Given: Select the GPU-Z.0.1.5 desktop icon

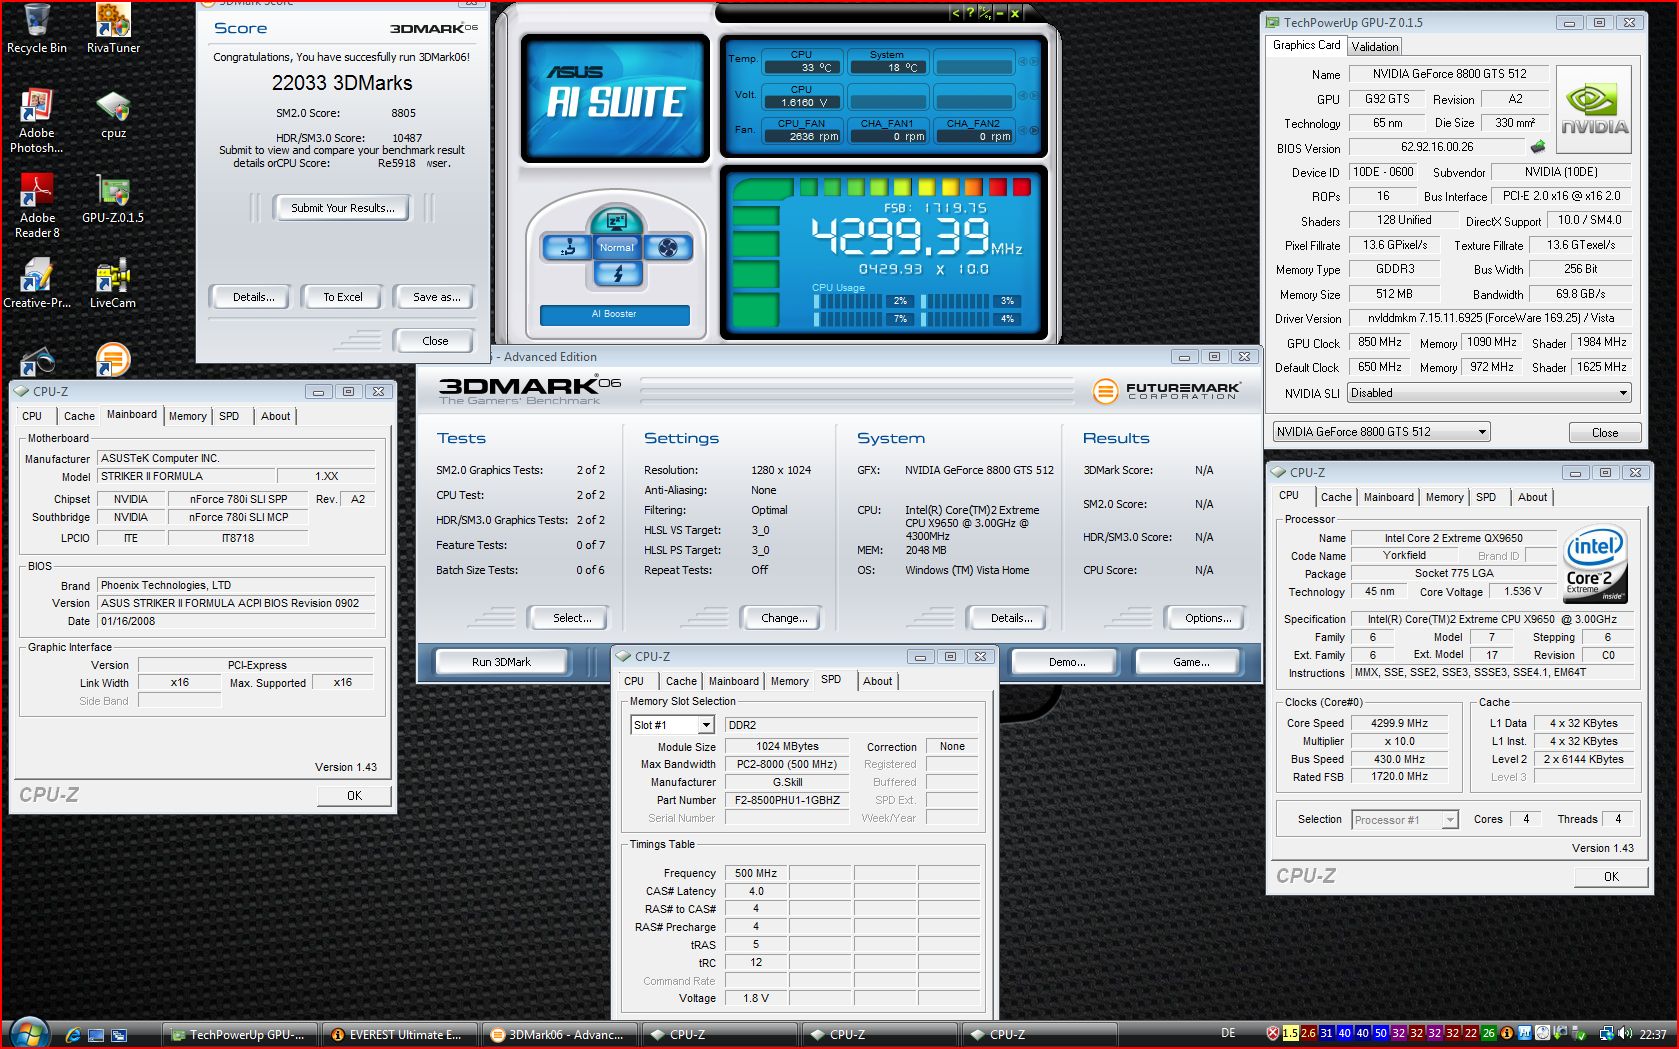Looking at the screenshot, I should [x=113, y=199].
